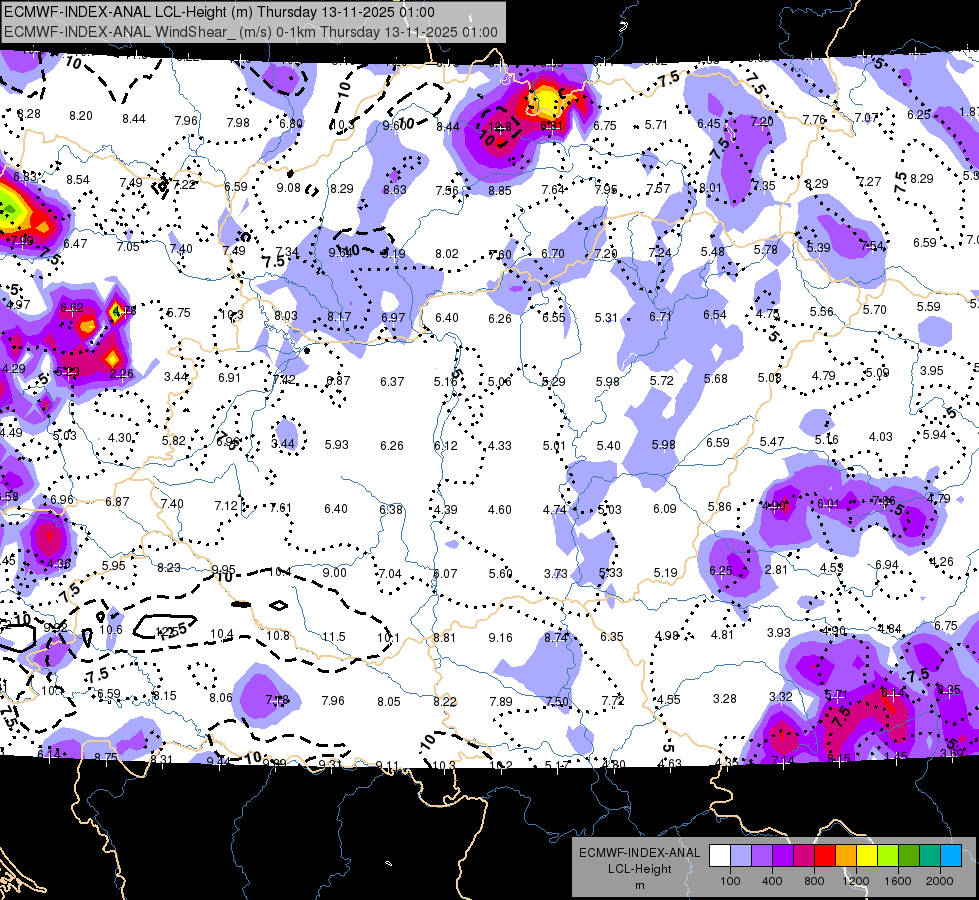The width and height of the screenshot is (979, 900).
Task: Click the wind shear value 4.03
Action: click(880, 437)
